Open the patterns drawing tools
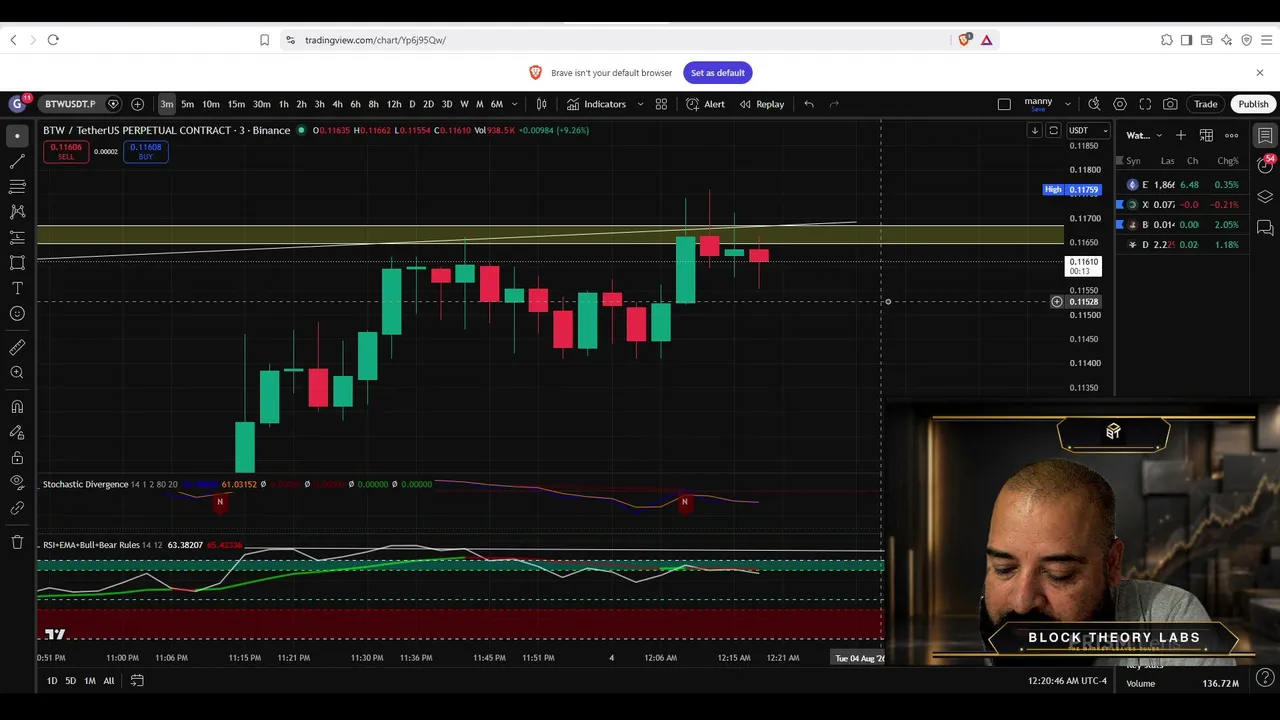 point(17,212)
